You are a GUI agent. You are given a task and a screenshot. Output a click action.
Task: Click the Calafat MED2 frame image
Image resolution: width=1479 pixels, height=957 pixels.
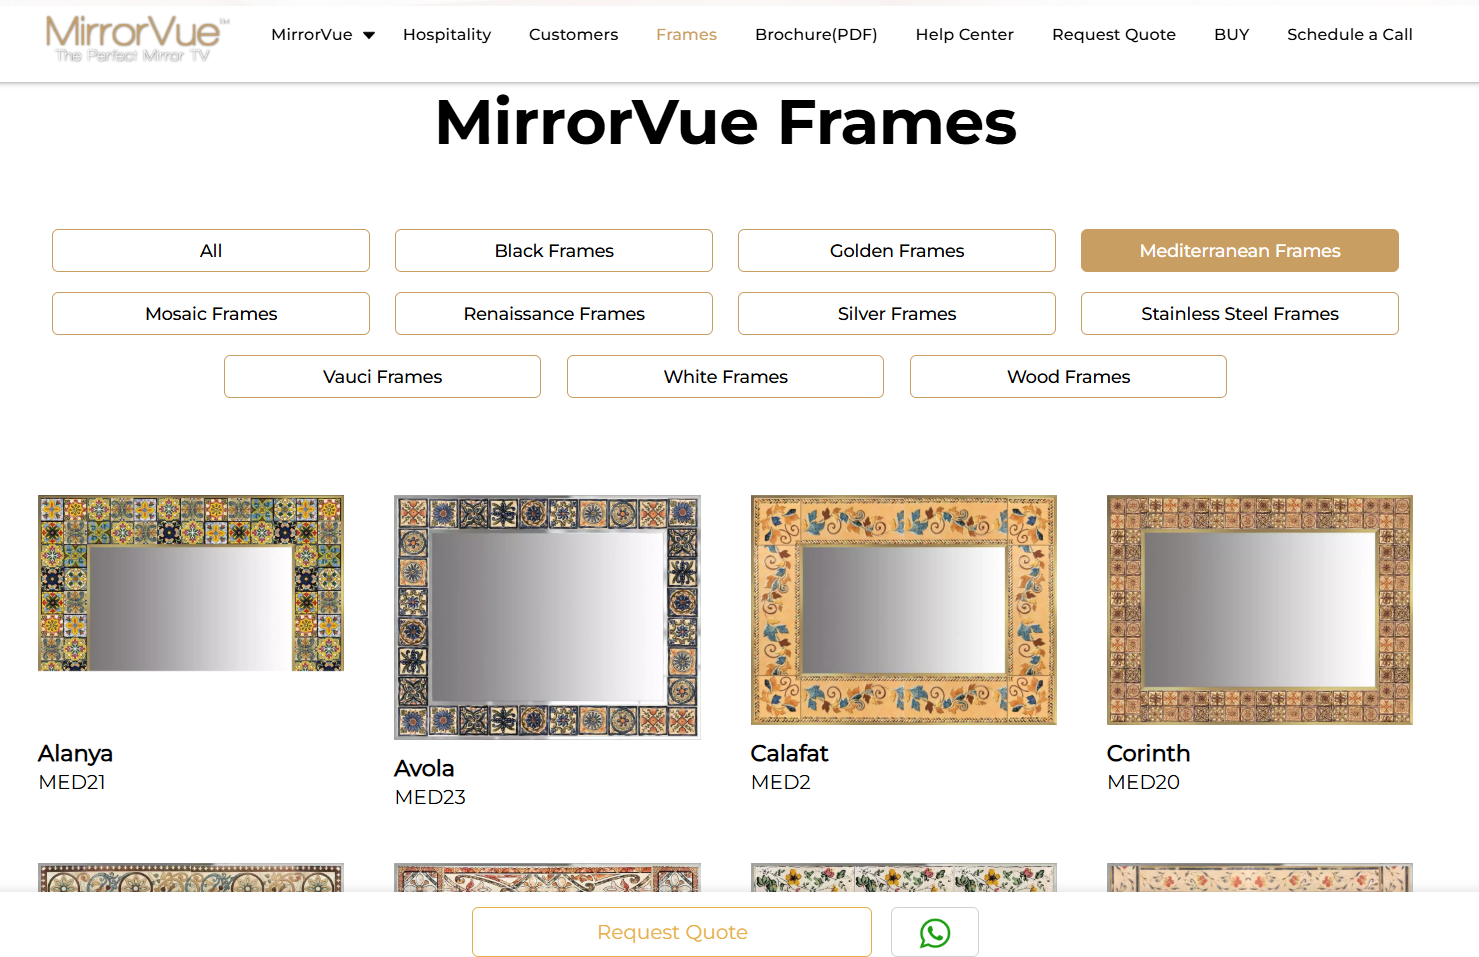903,610
